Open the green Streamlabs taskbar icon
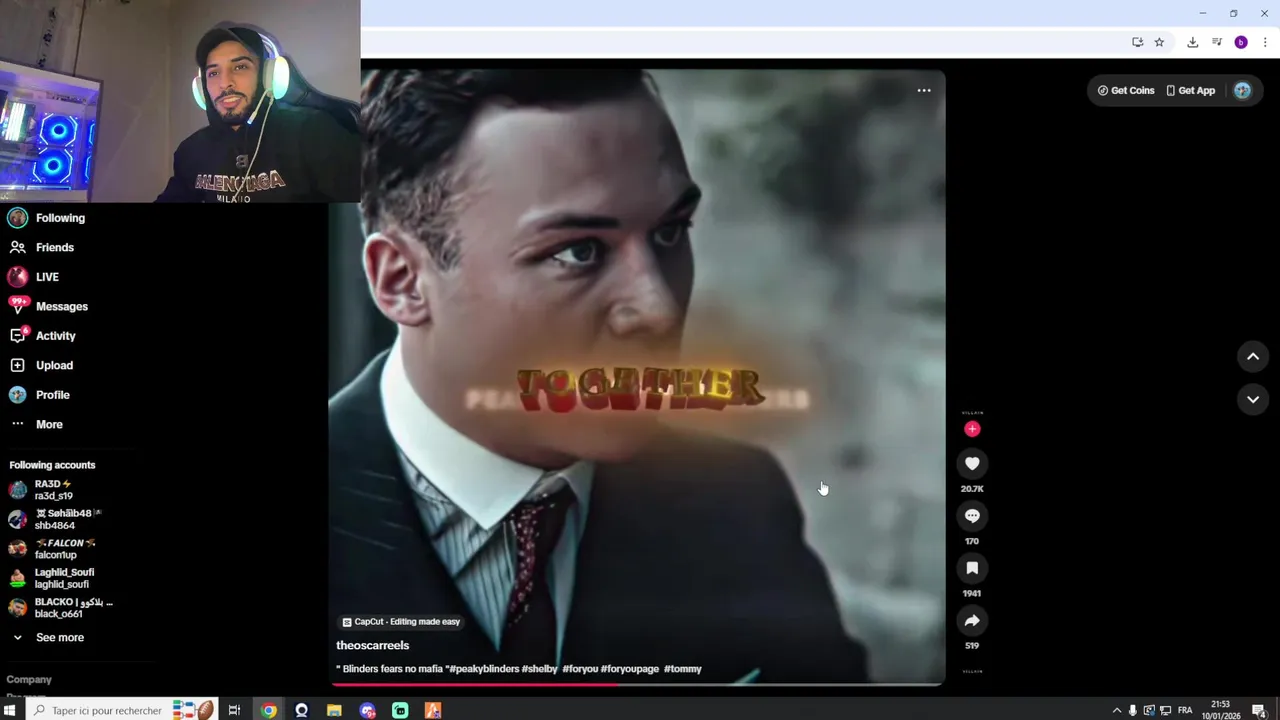1280x720 pixels. (400, 711)
